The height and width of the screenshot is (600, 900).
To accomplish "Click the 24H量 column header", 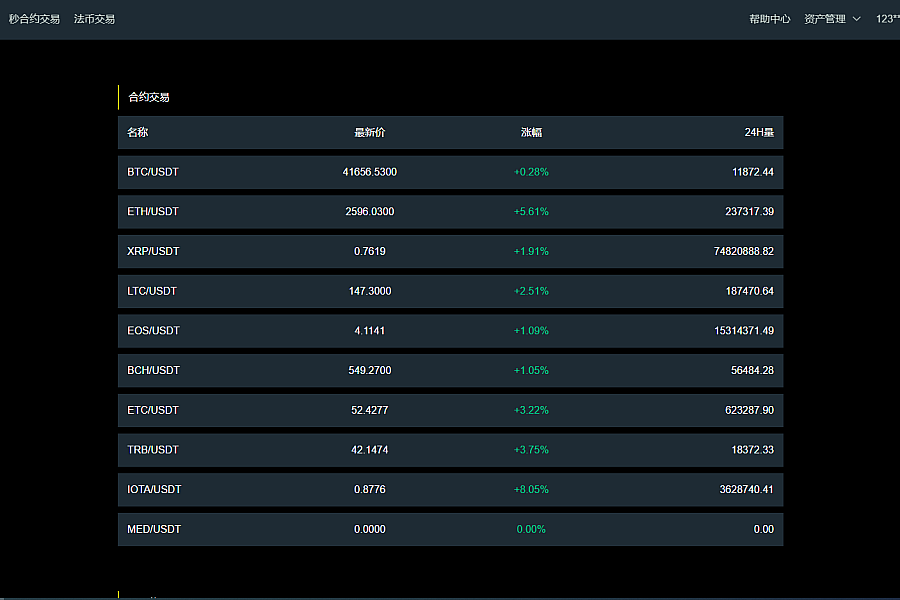I will [x=759, y=133].
